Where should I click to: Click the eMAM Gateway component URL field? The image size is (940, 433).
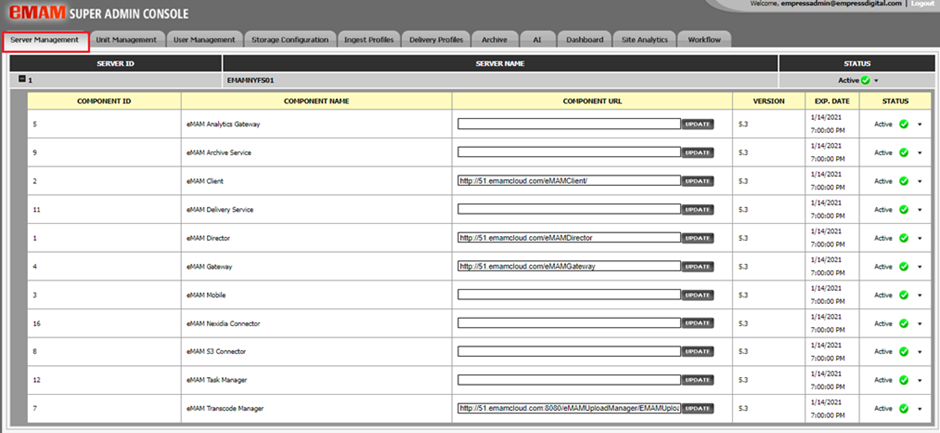click(x=569, y=266)
